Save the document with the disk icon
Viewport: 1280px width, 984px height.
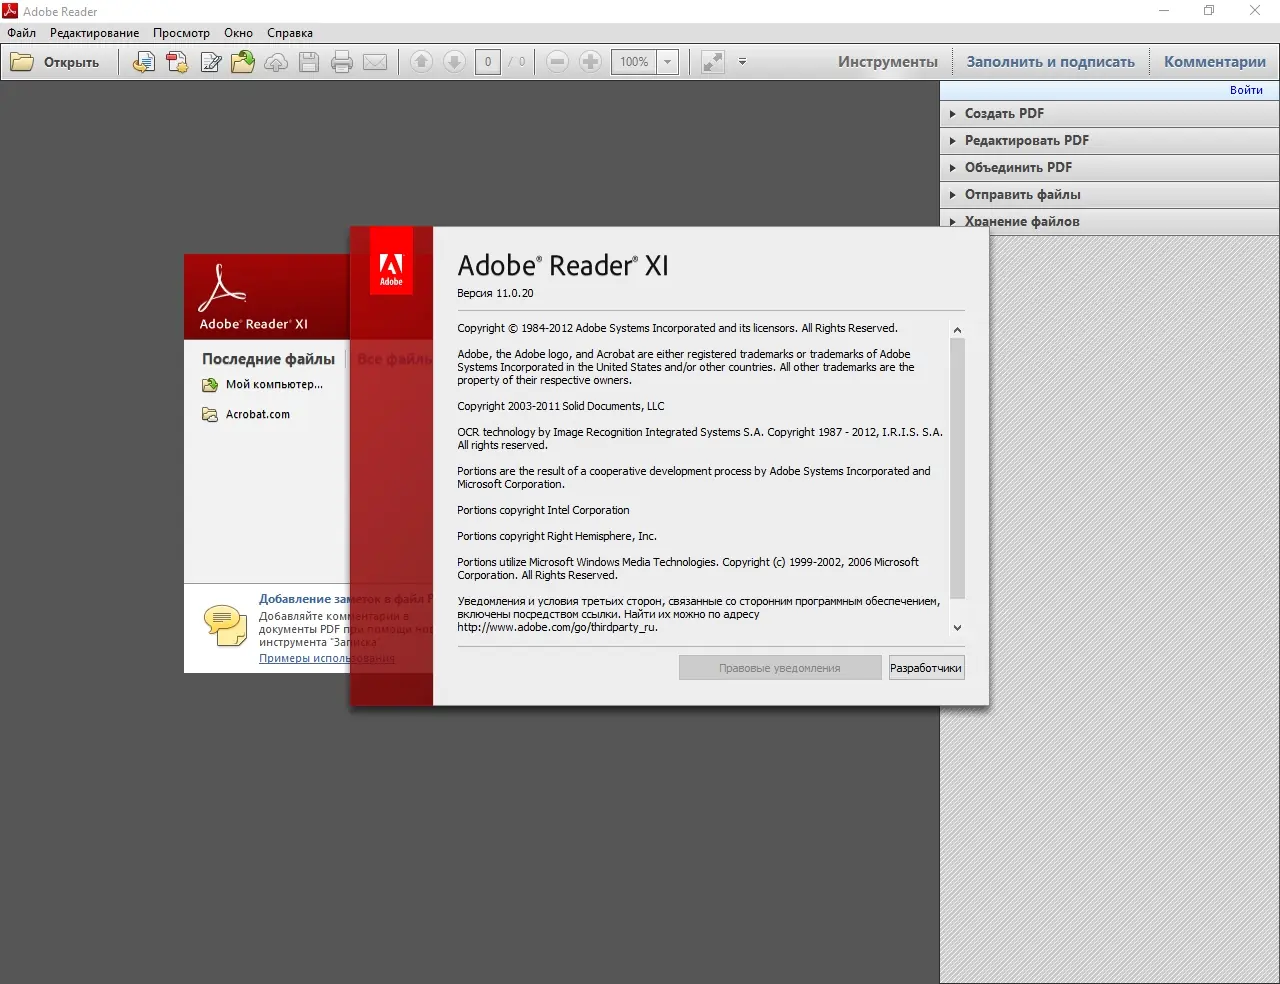(x=309, y=61)
